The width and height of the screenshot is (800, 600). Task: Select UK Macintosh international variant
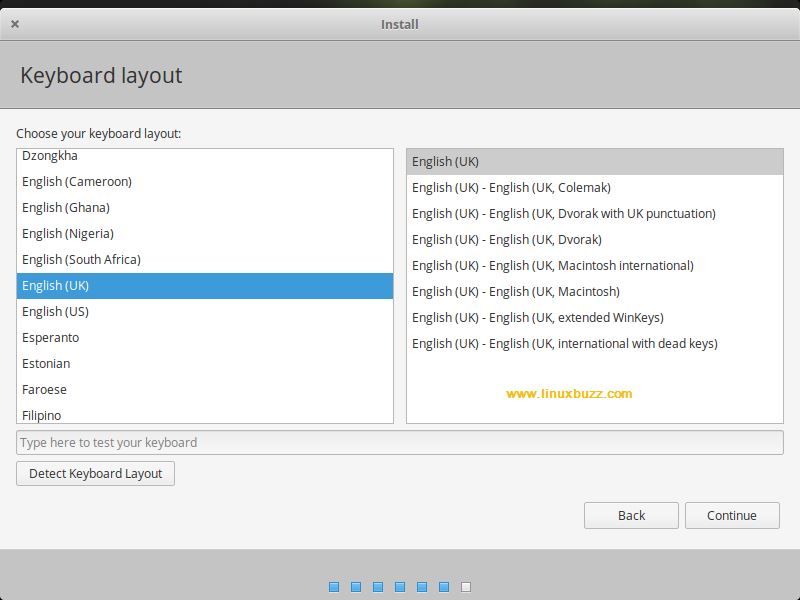pos(595,266)
